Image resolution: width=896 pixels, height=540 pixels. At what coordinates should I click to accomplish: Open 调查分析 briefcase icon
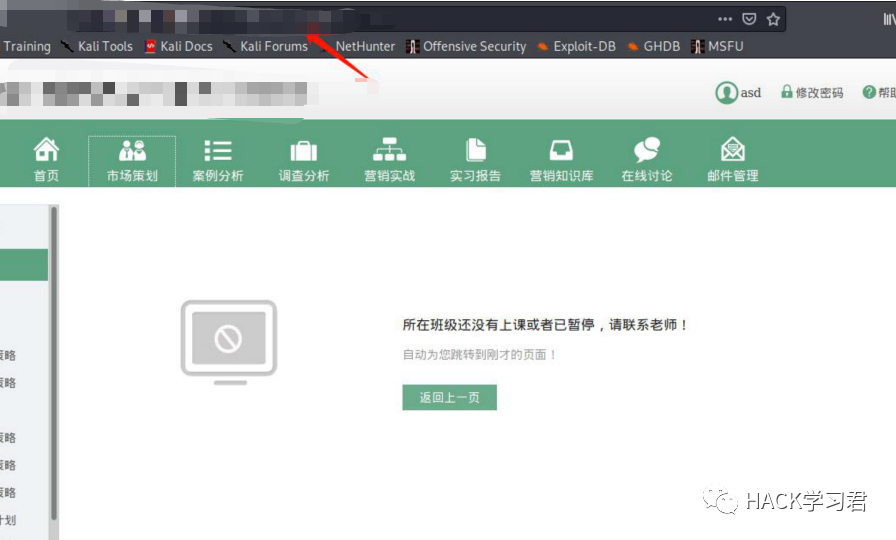[x=303, y=151]
